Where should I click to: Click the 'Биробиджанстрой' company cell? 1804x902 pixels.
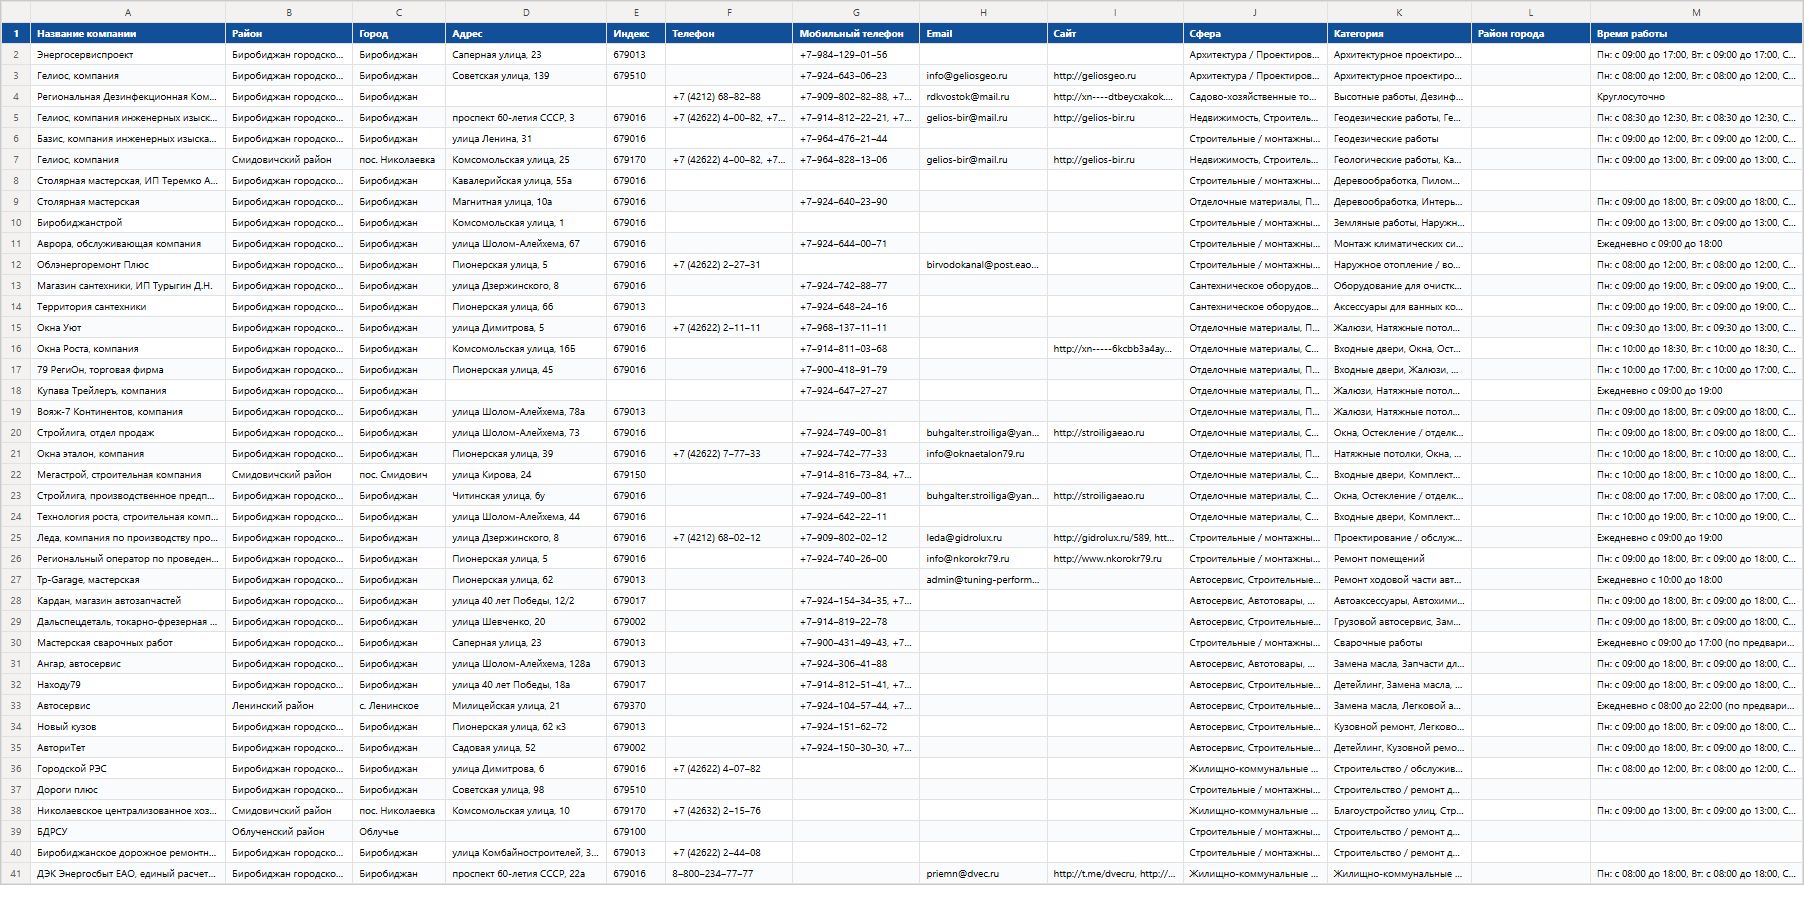pyautogui.click(x=128, y=223)
